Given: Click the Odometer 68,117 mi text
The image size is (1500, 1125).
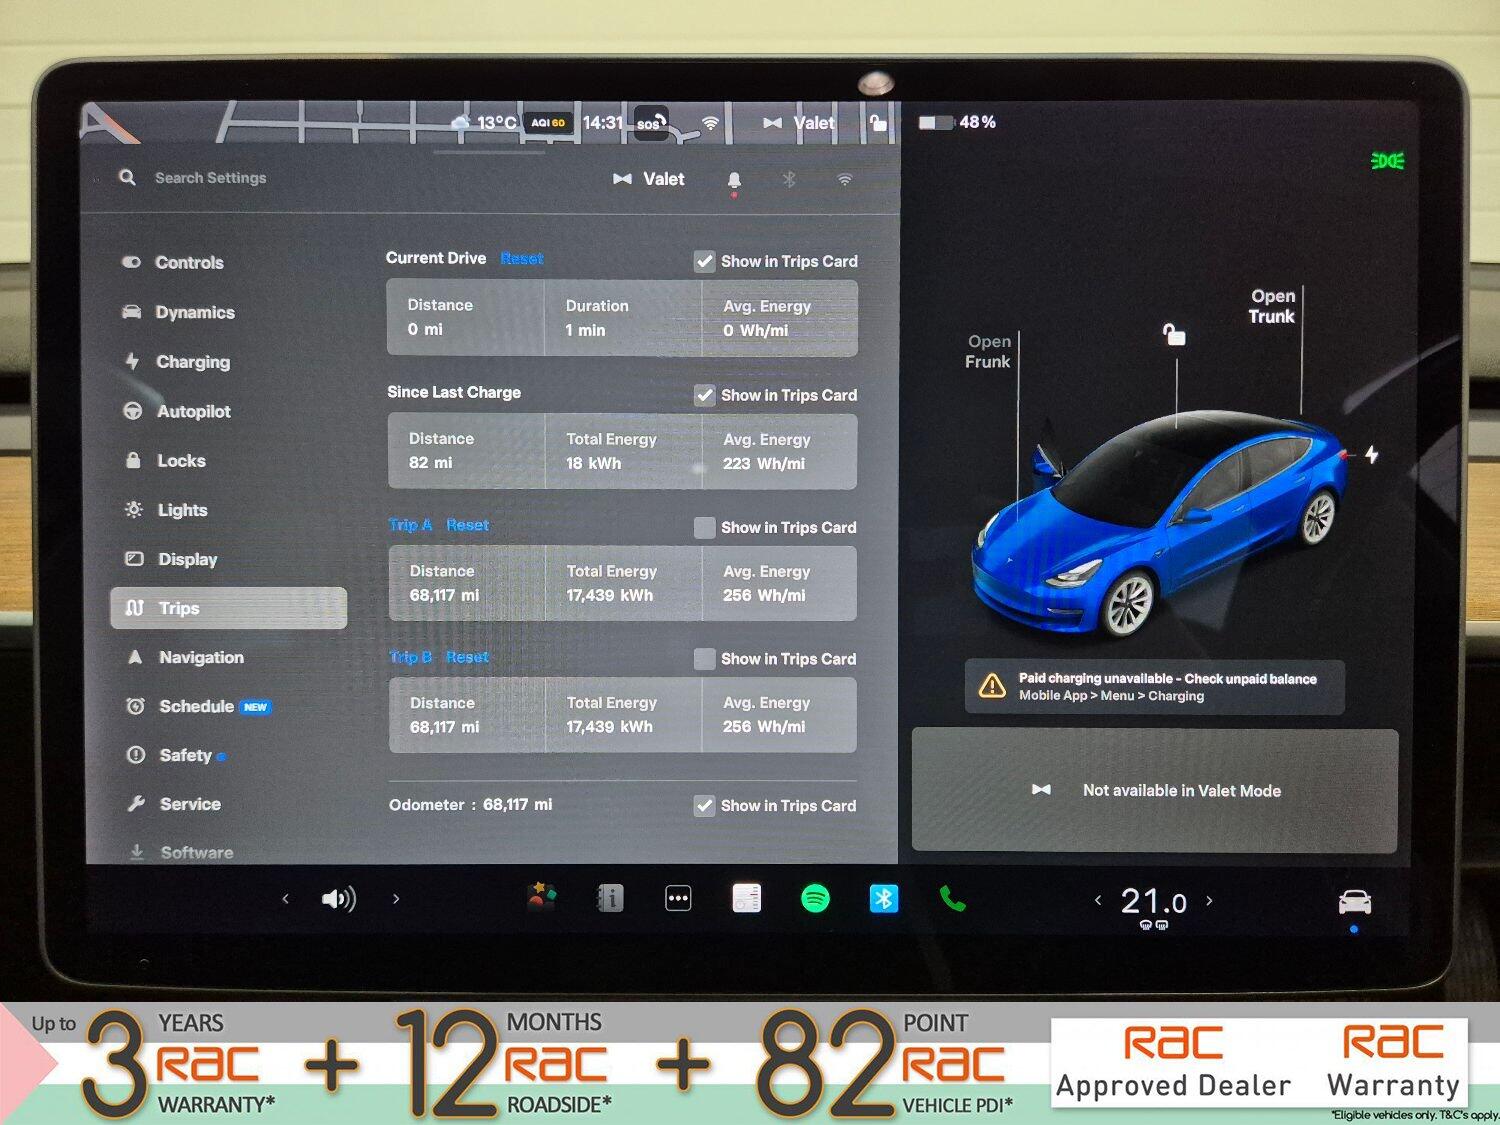Looking at the screenshot, I should 470,804.
